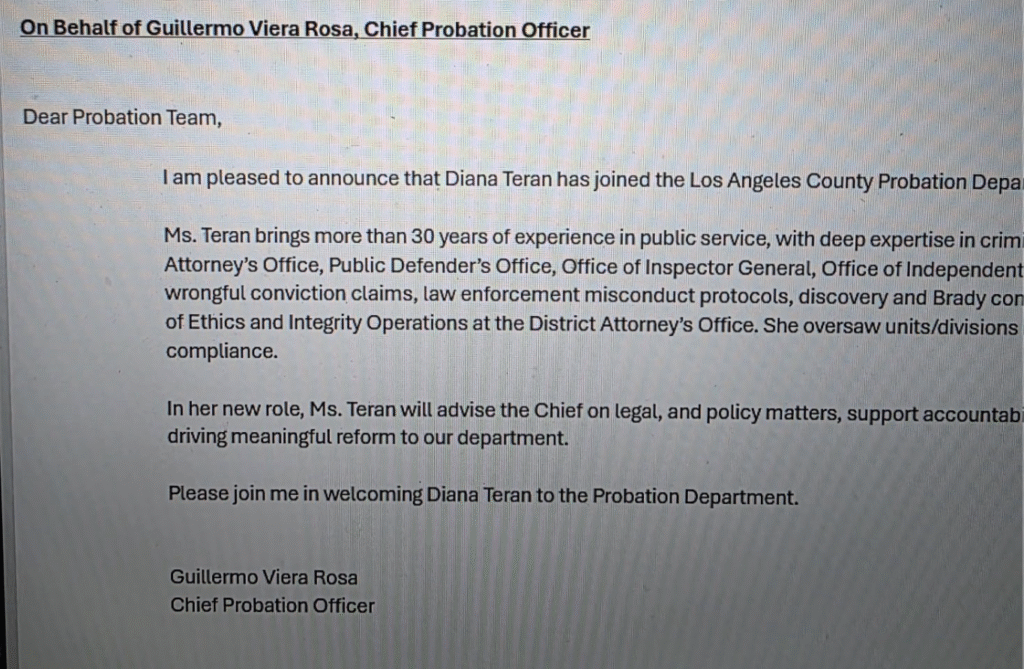Viewport: 1024px width, 669px height.
Task: Click the sentence starting "Please join me in welcoming"
Action: click(x=483, y=495)
